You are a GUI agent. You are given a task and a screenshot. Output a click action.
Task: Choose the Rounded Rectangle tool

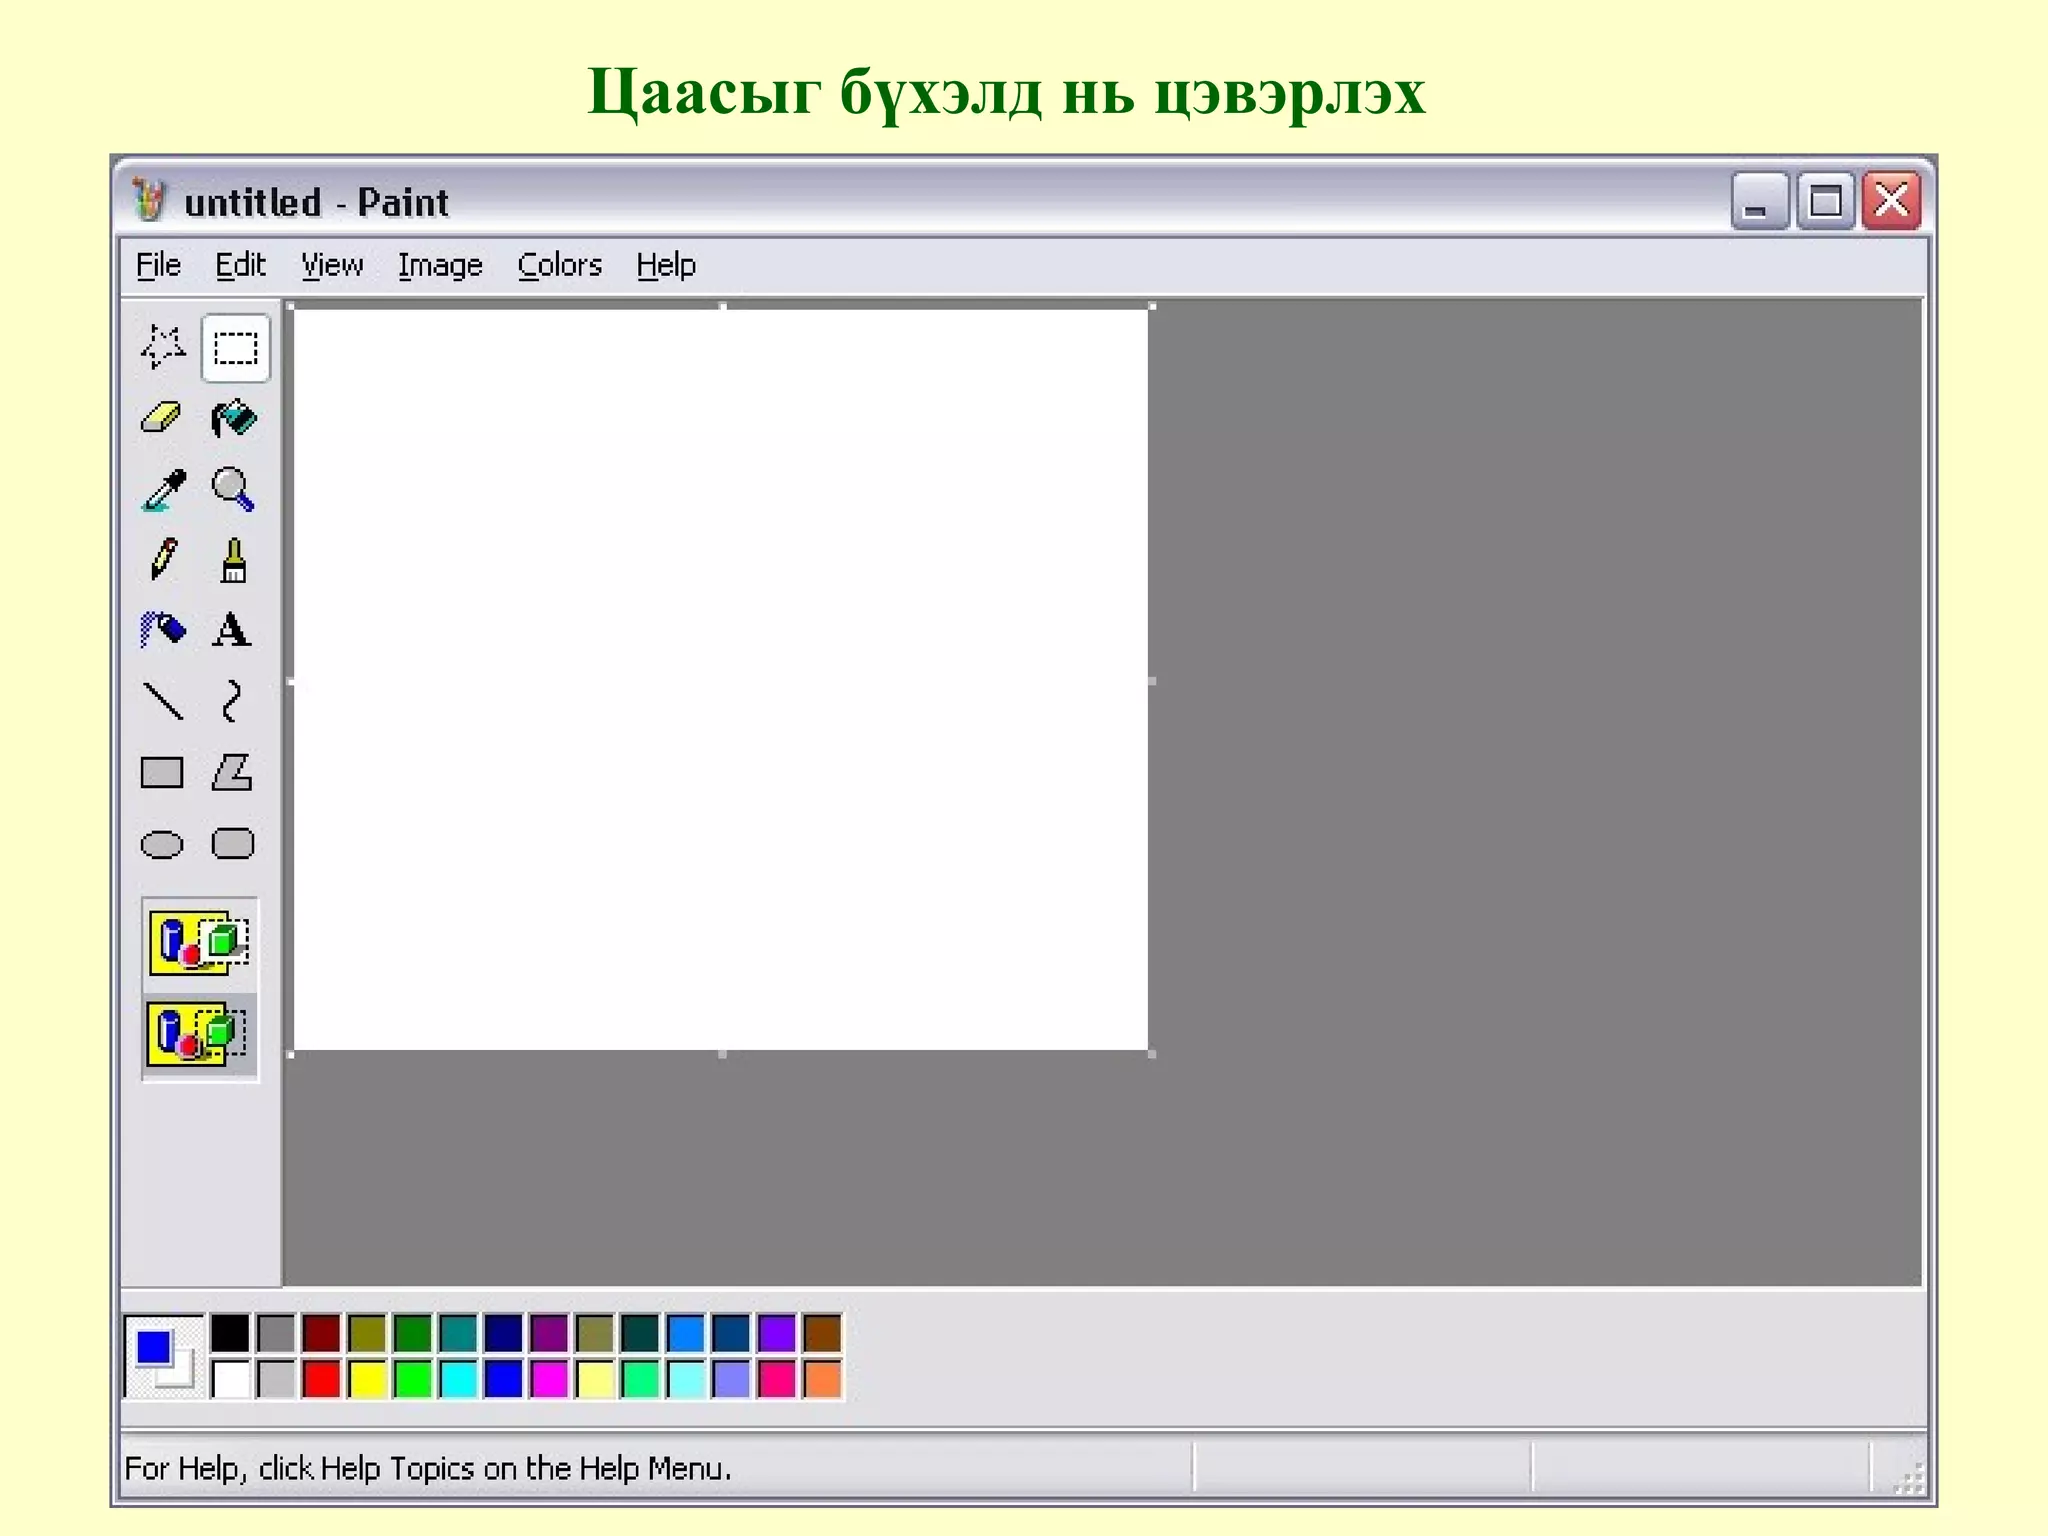[x=234, y=845]
